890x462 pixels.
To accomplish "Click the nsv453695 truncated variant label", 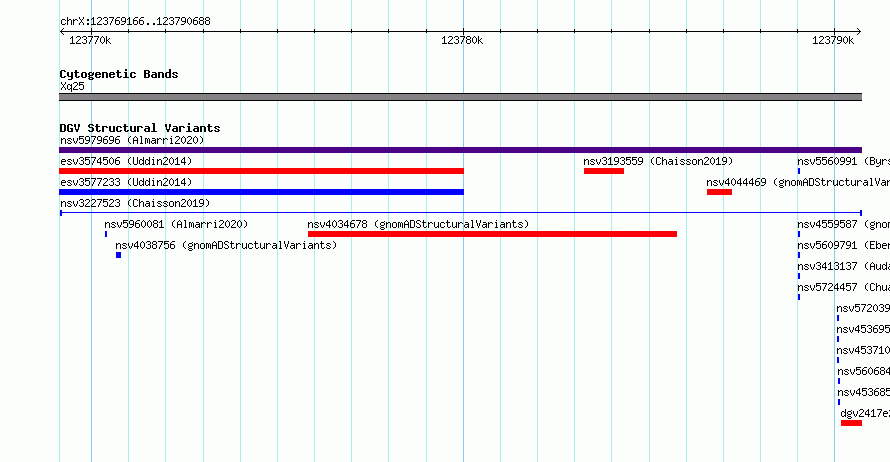I will click(863, 329).
